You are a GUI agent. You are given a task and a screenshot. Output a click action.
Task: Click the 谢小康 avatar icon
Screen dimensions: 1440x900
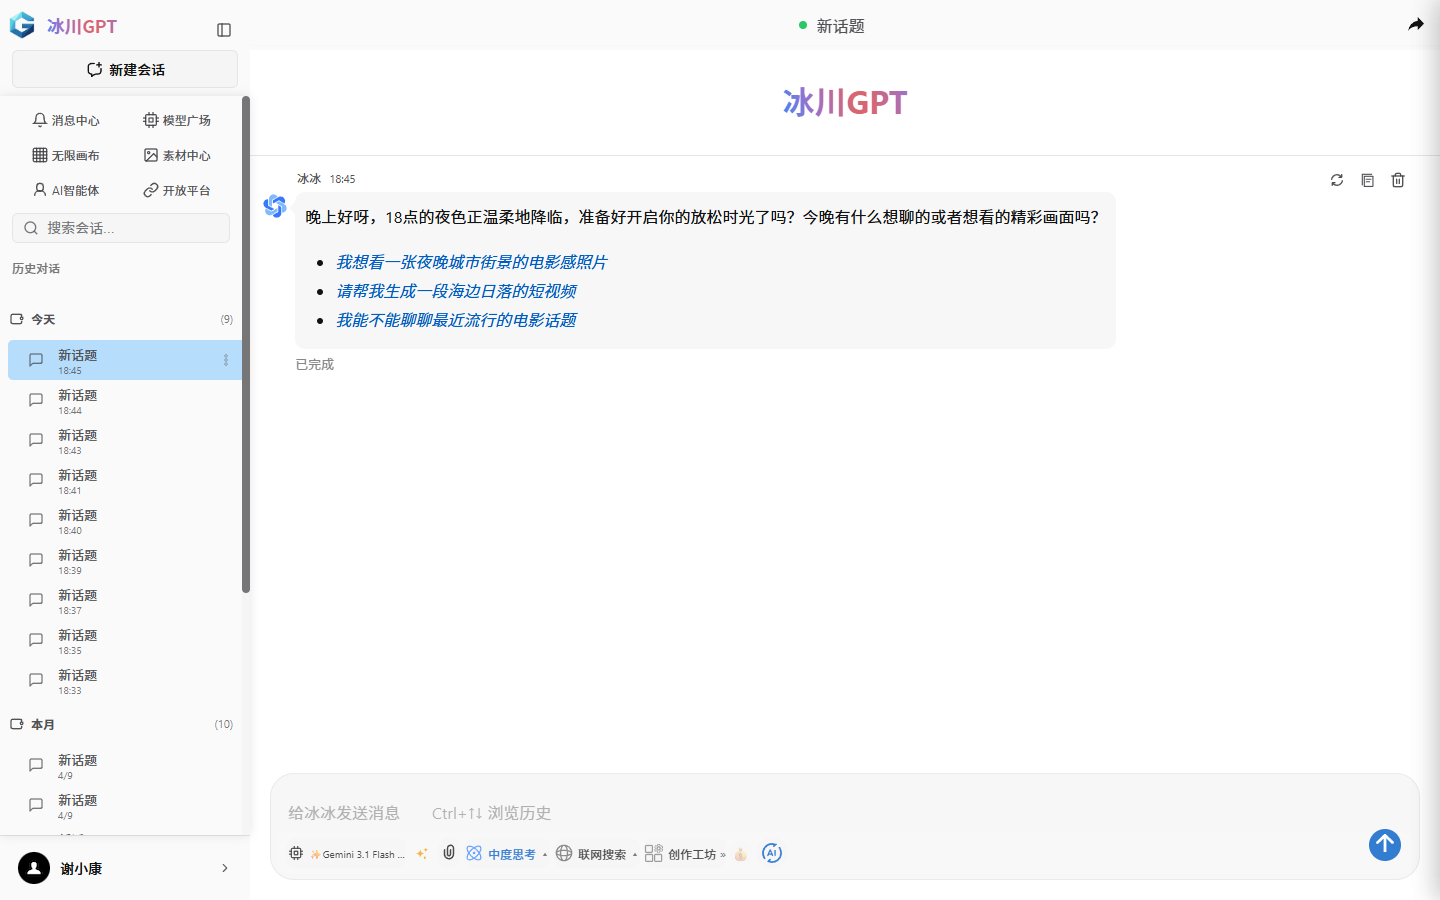point(34,868)
